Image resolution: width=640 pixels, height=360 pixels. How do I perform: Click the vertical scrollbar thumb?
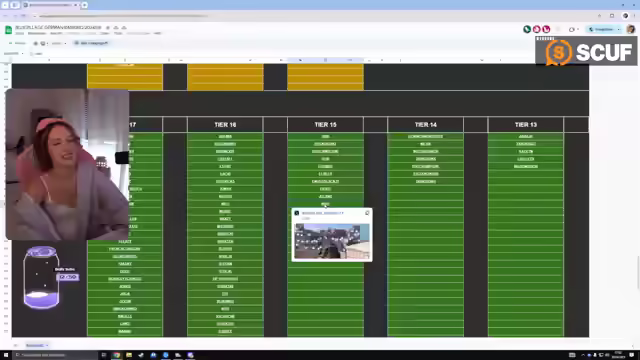pyautogui.click(x=637, y=272)
